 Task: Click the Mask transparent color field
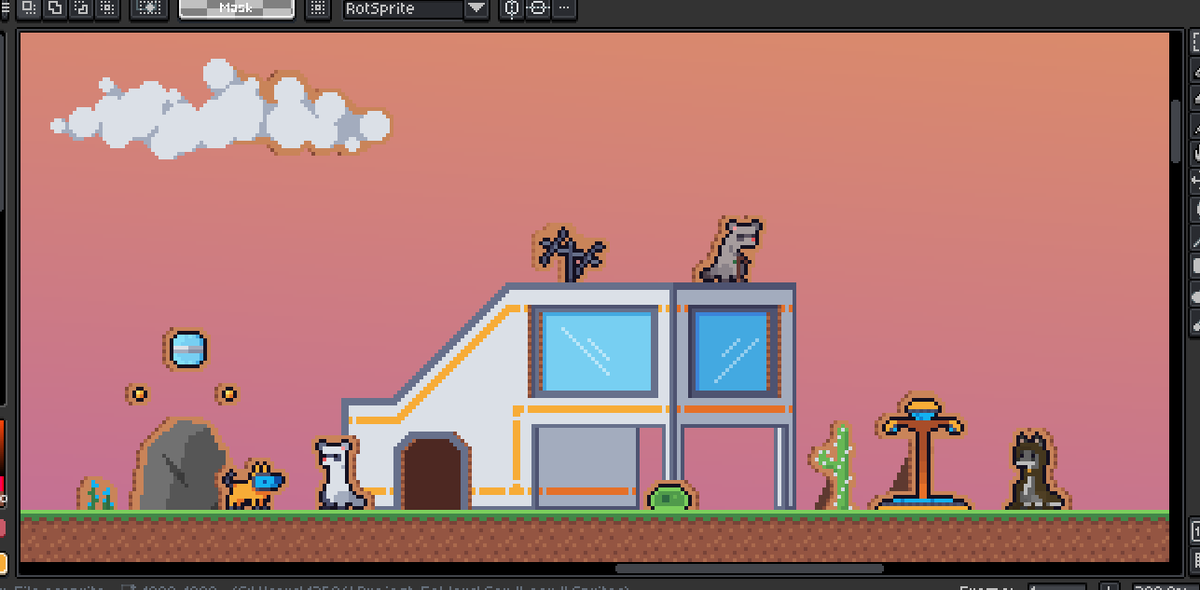(237, 8)
